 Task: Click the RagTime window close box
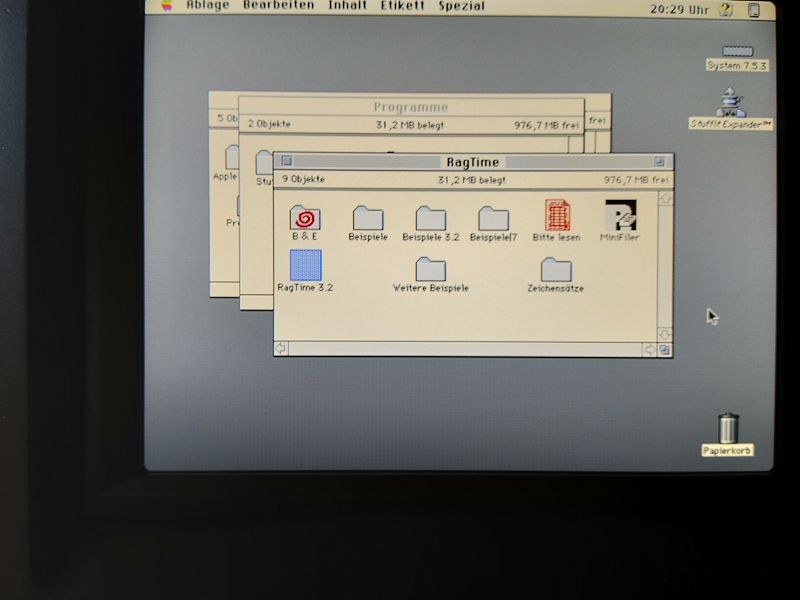[x=287, y=161]
